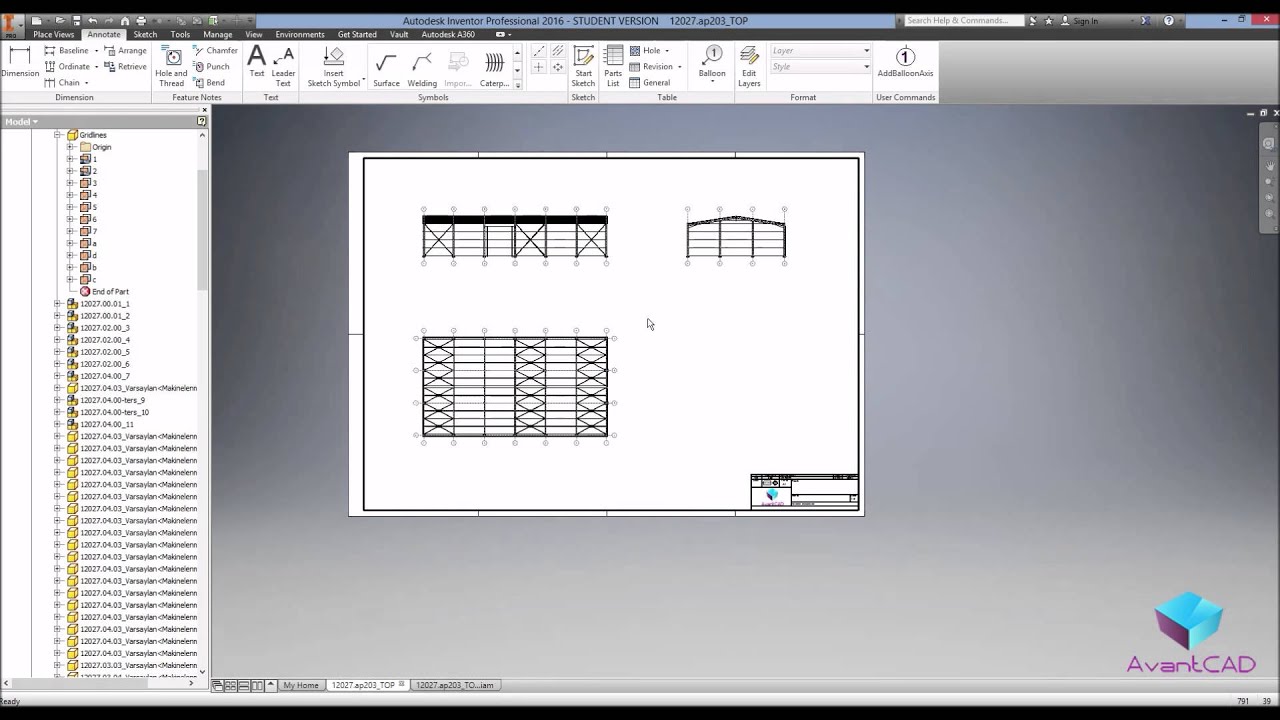1280x720 pixels.
Task: Click Start Sketch
Action: [583, 66]
